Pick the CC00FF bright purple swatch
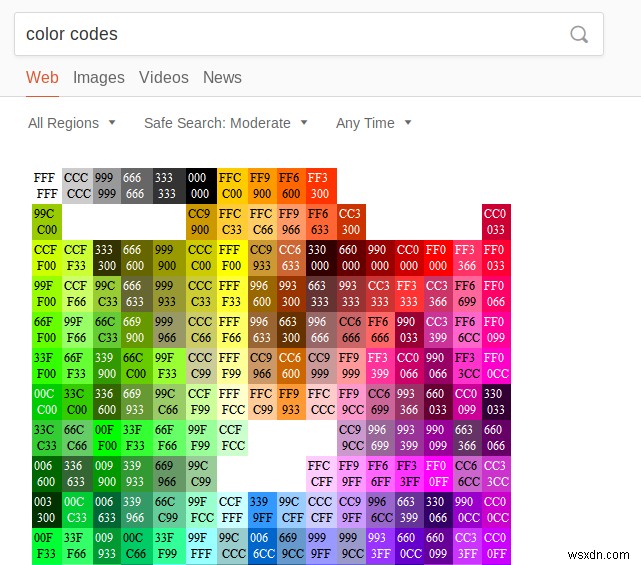The height and width of the screenshot is (565, 641). click(x=496, y=545)
